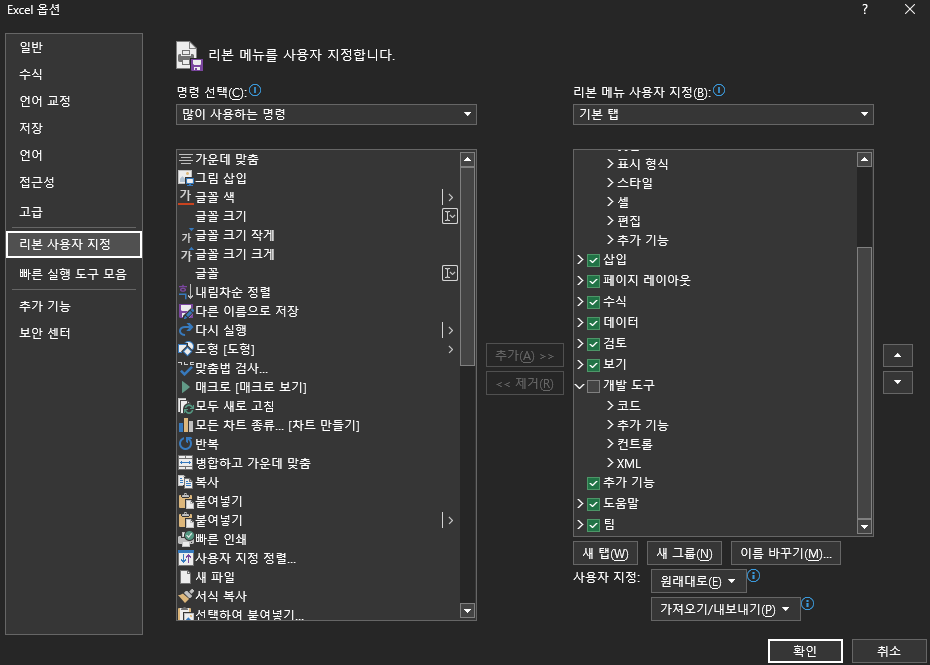This screenshot has width=930, height=665.
Task: Select the 다시 실행 redo icon
Action: [186, 330]
